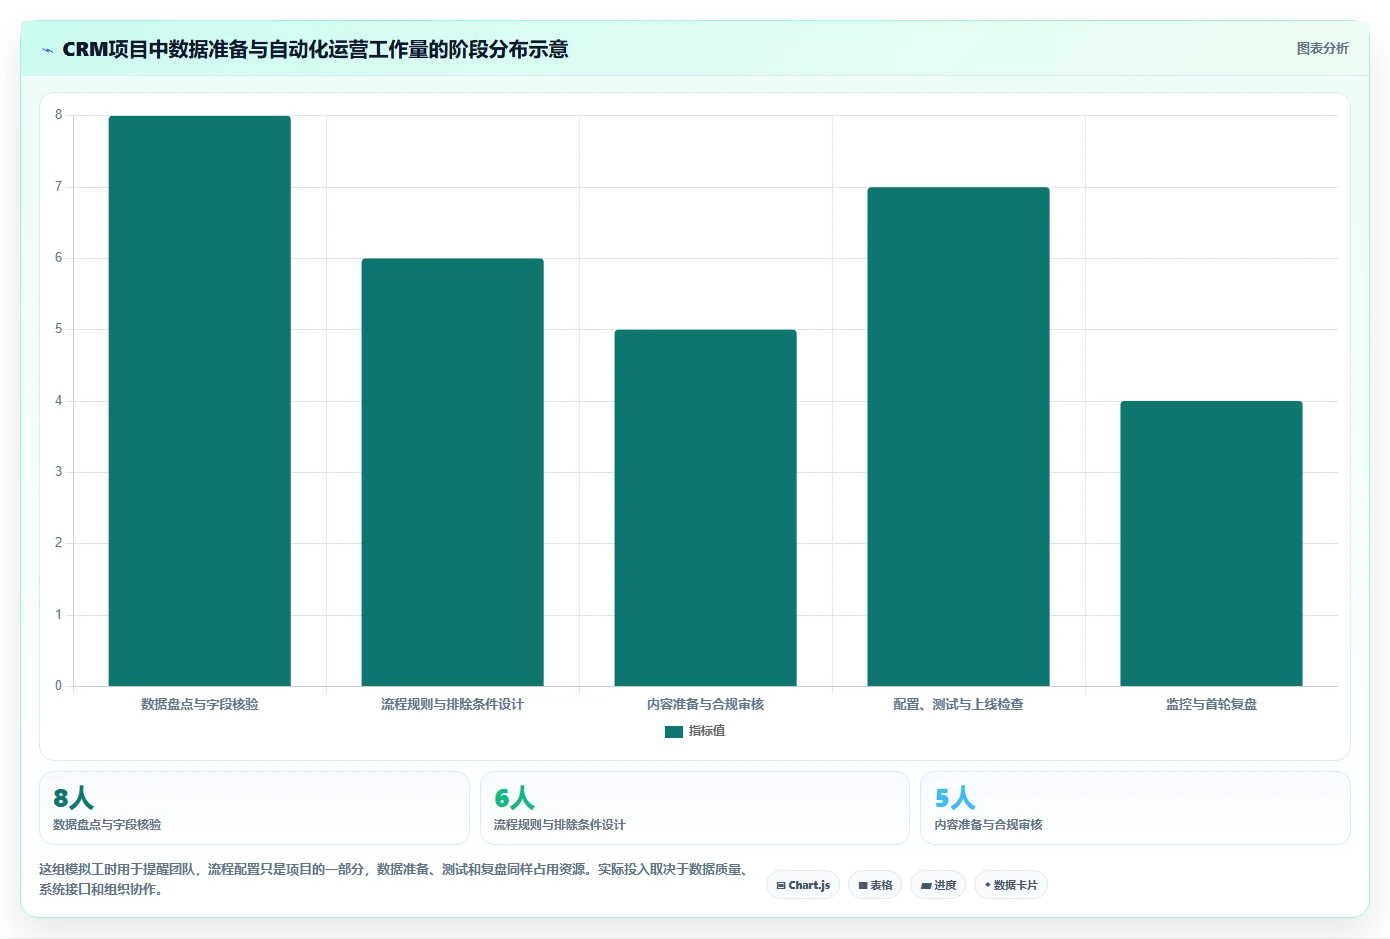The image size is (1390, 939).
Task: Click the 流程规则与排除条件设计 axis label
Action: pyautogui.click(x=453, y=704)
